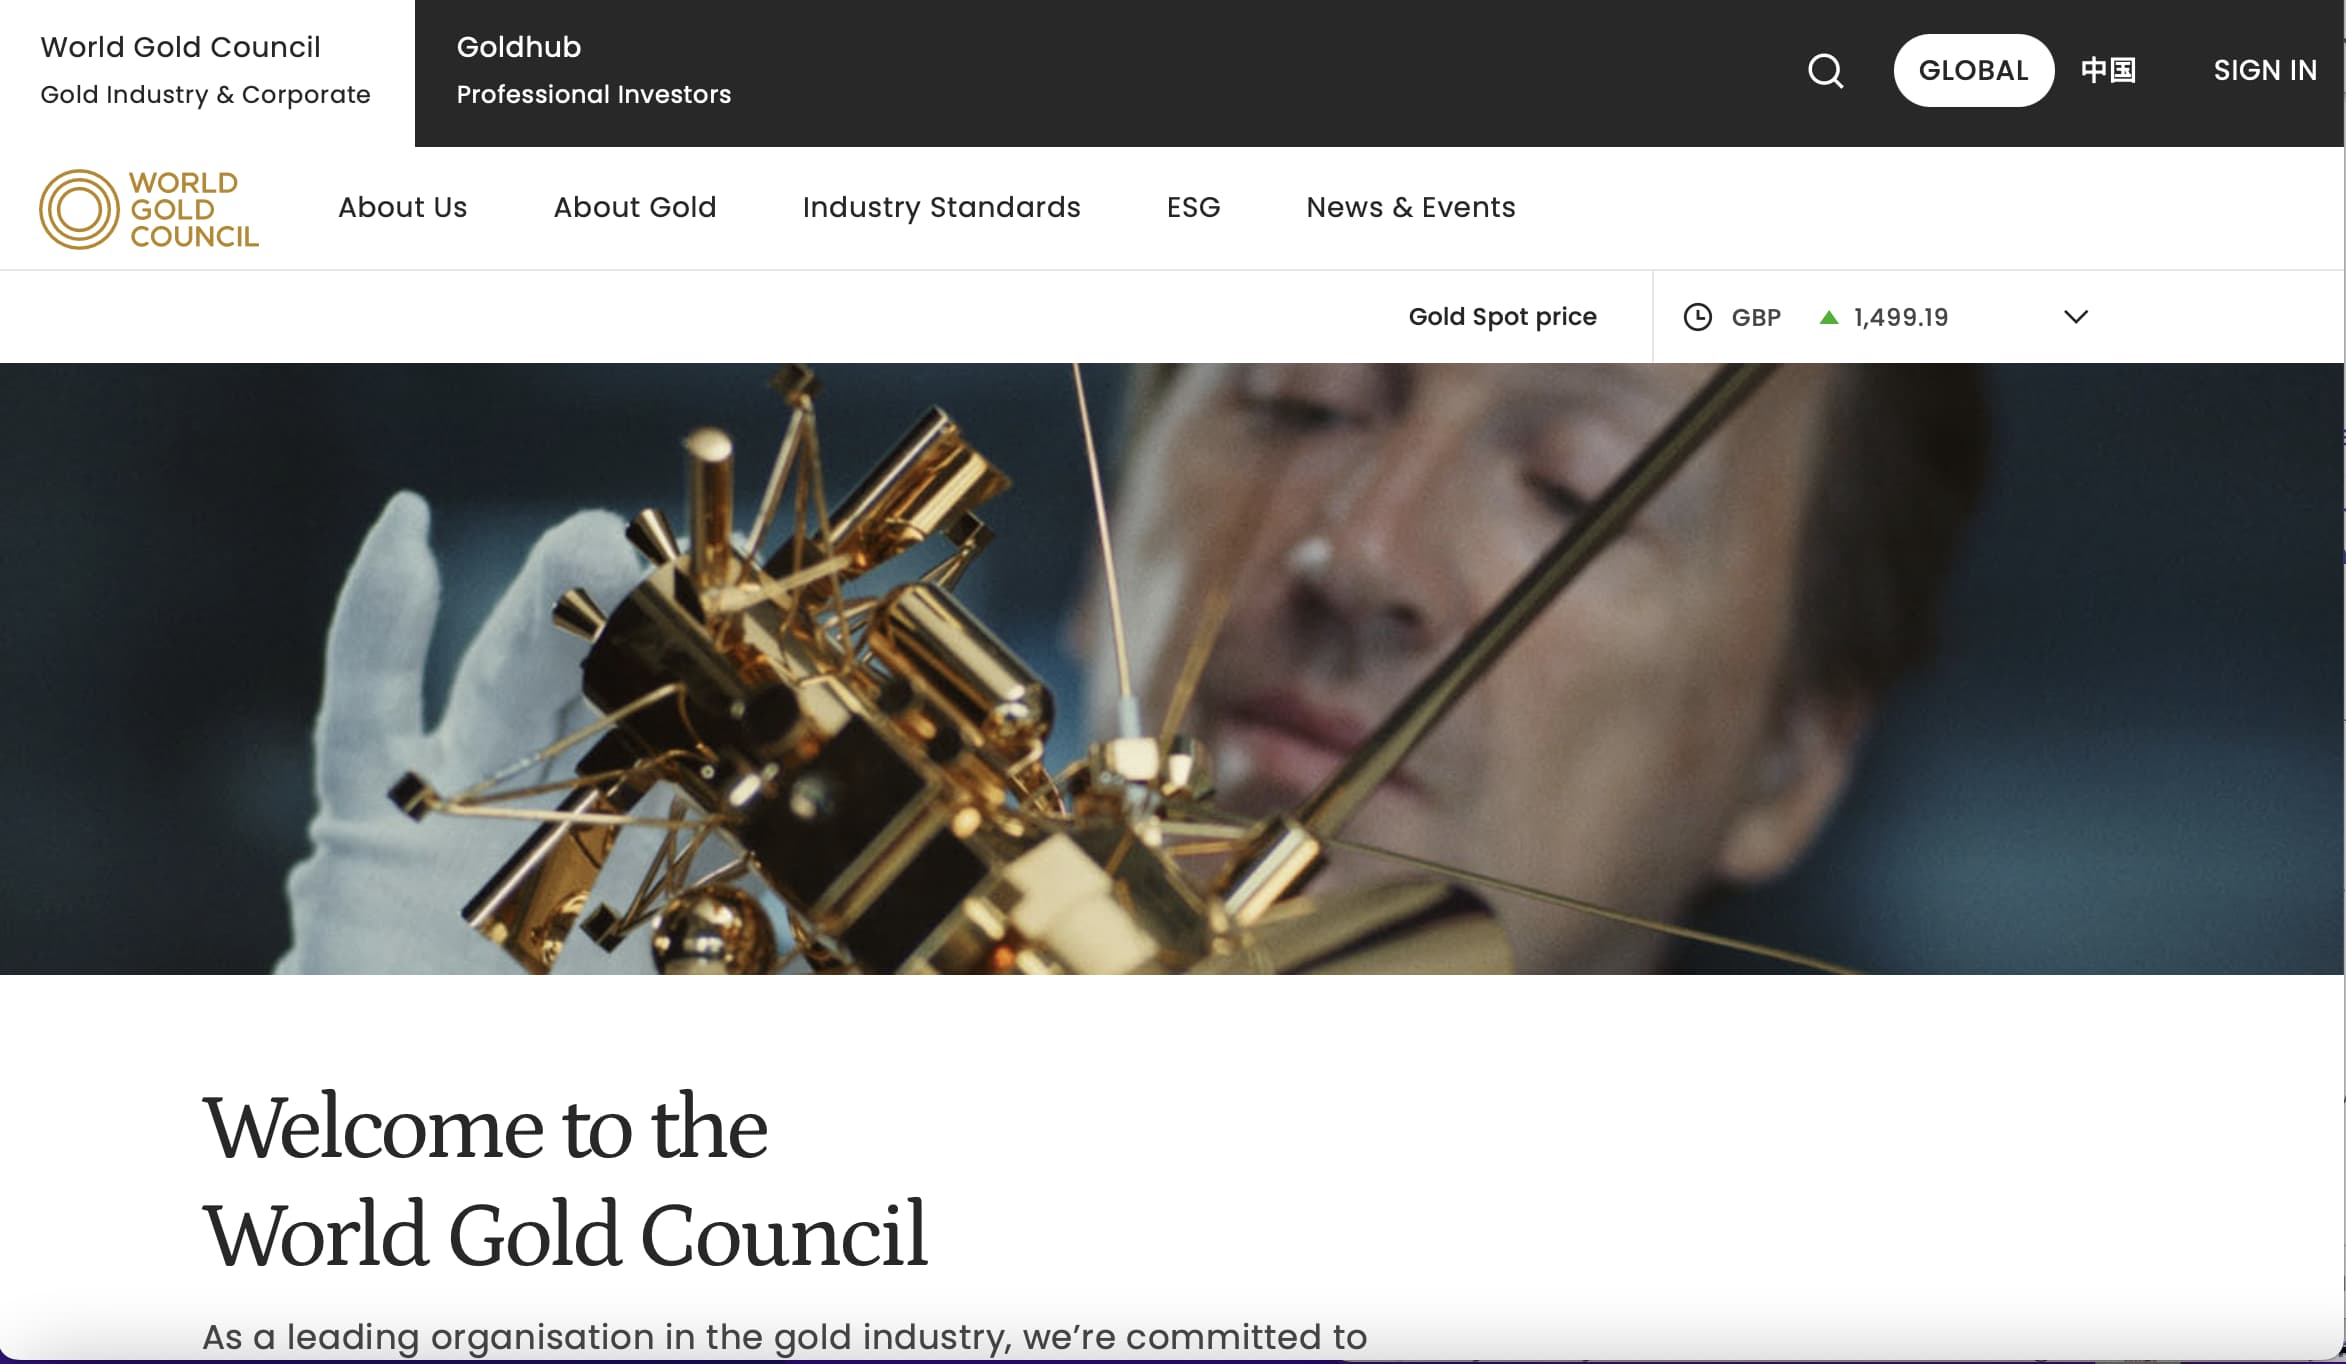Open the ESG menu
This screenshot has height=1364, width=2346.
pos(1193,207)
